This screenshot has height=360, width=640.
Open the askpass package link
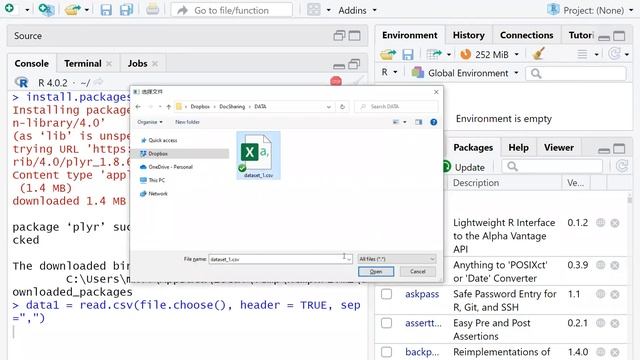[x=422, y=294]
